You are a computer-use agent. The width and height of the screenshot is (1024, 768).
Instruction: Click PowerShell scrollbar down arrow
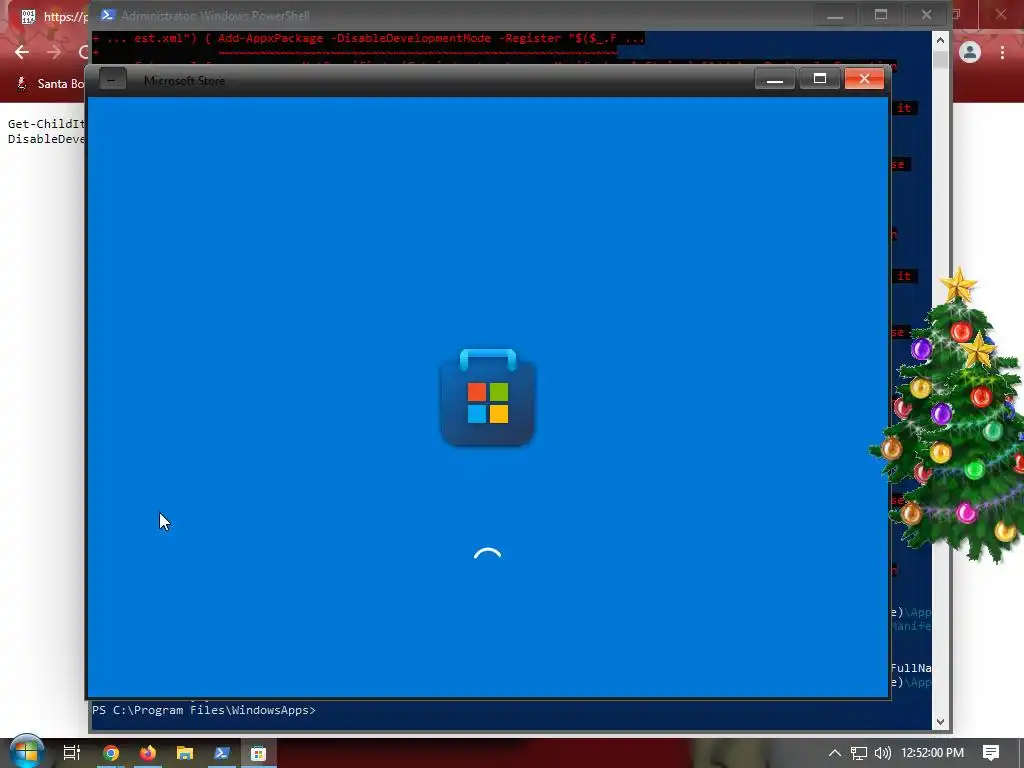[x=940, y=722]
